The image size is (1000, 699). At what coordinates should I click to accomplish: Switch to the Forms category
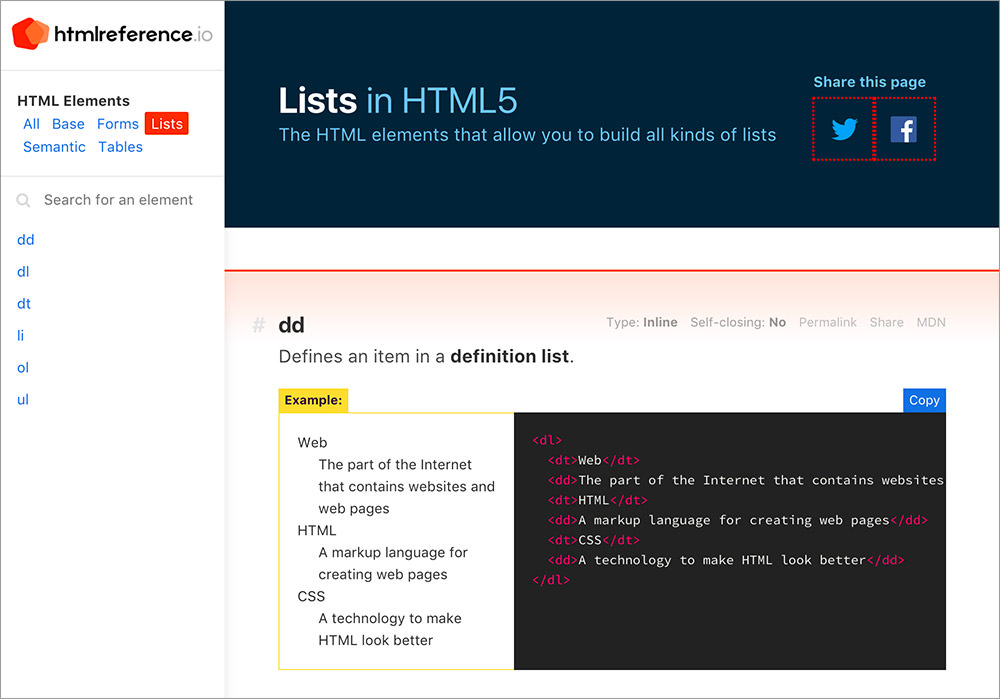pyautogui.click(x=117, y=123)
